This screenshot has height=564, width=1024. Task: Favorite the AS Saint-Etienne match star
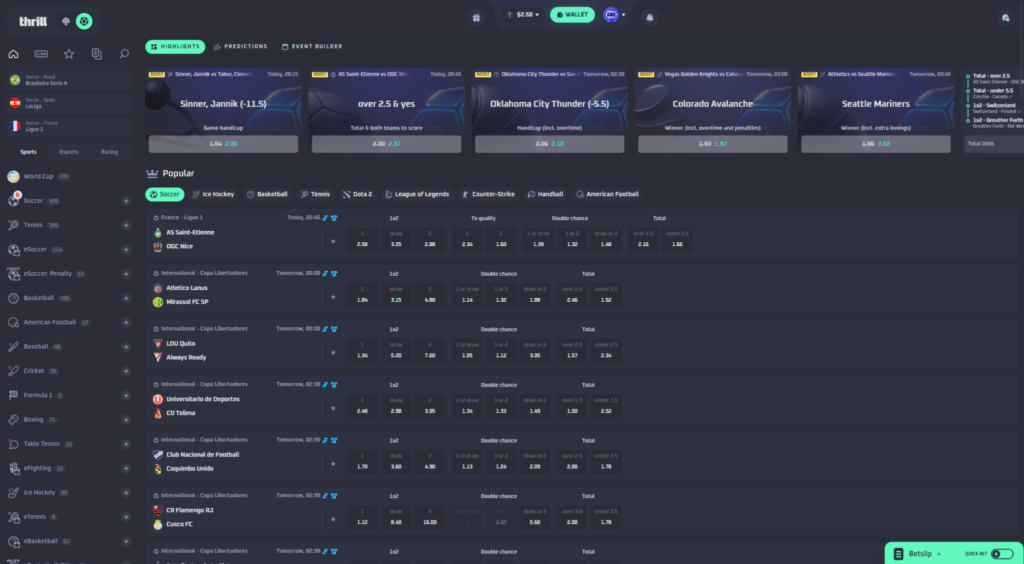(x=333, y=242)
